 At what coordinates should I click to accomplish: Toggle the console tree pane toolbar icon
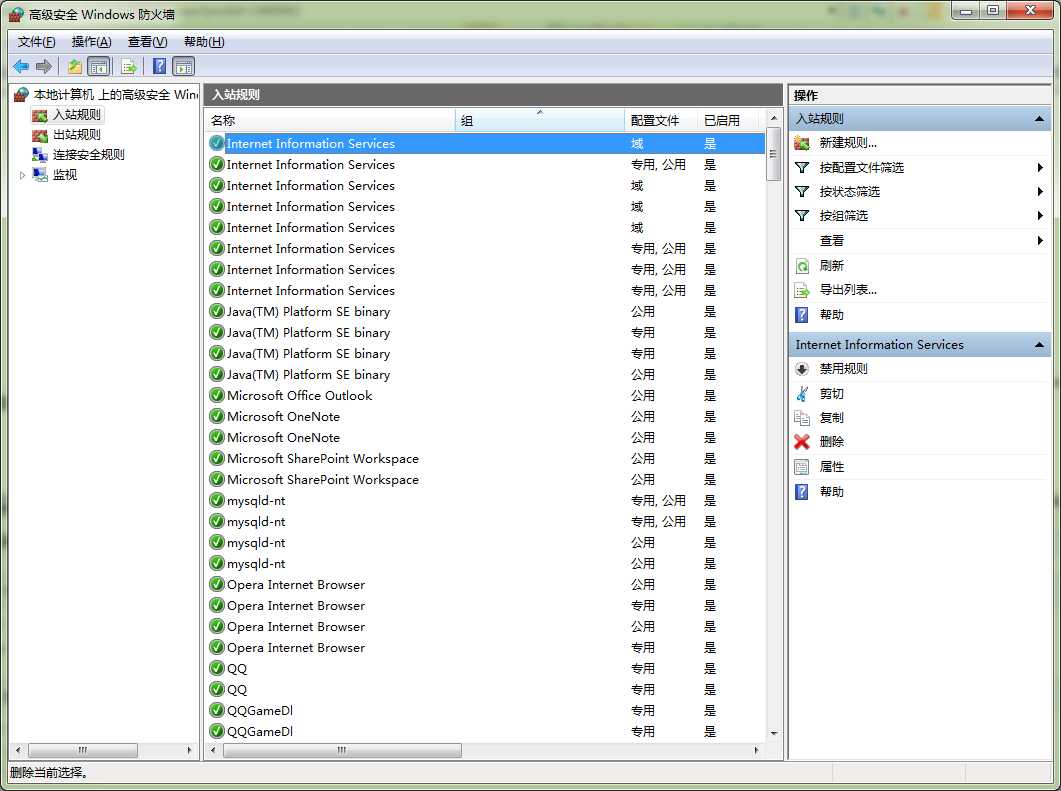[x=99, y=66]
